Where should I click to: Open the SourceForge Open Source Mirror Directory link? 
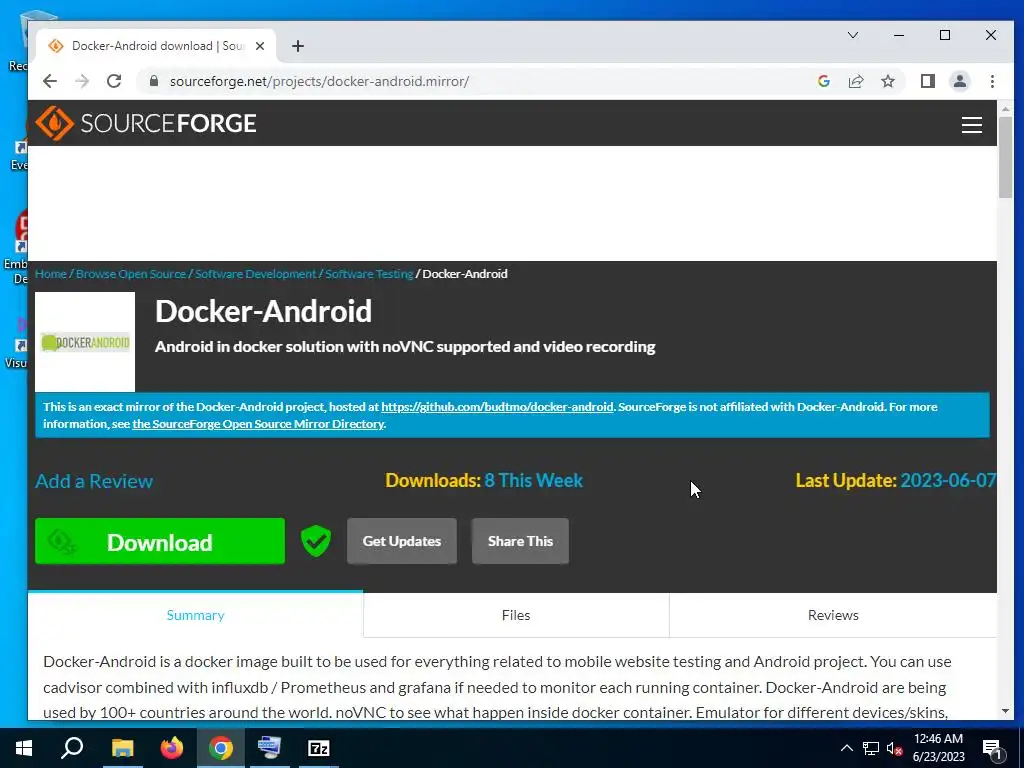coord(258,424)
